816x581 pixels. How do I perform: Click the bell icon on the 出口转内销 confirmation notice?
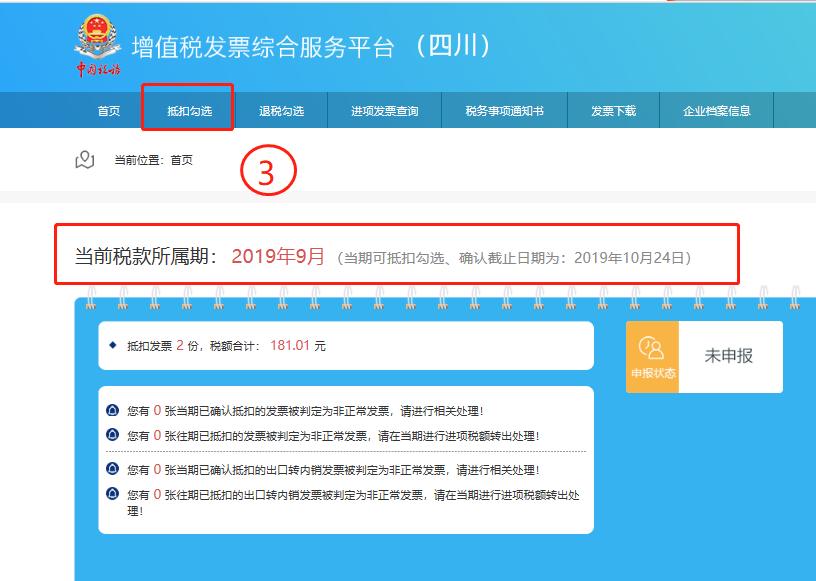[x=113, y=467]
